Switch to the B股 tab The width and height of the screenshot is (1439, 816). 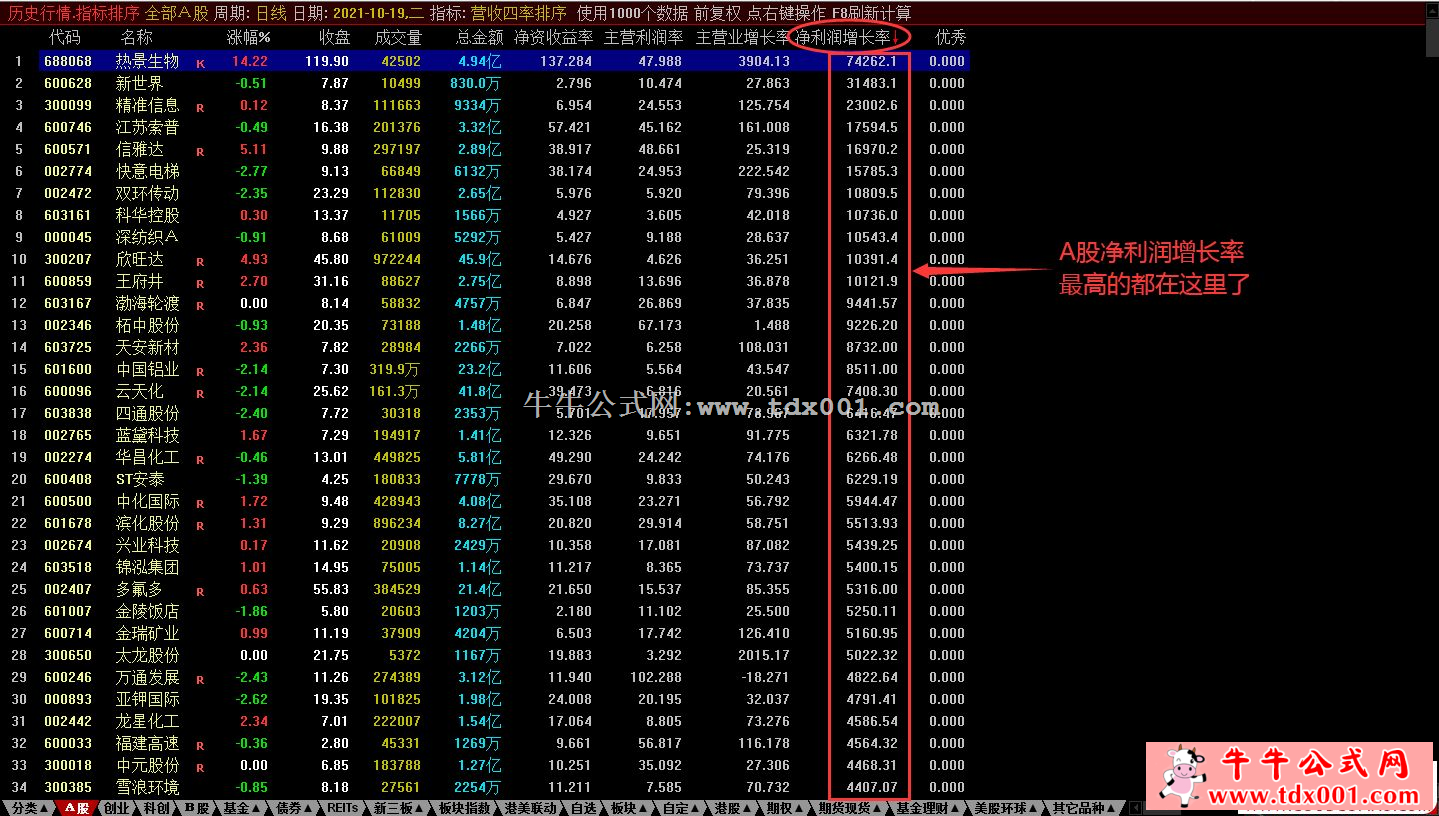pos(197,808)
